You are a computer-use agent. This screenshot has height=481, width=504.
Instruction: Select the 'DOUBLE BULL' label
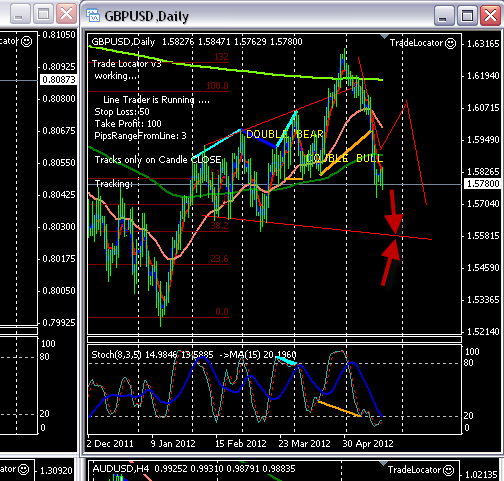point(344,158)
